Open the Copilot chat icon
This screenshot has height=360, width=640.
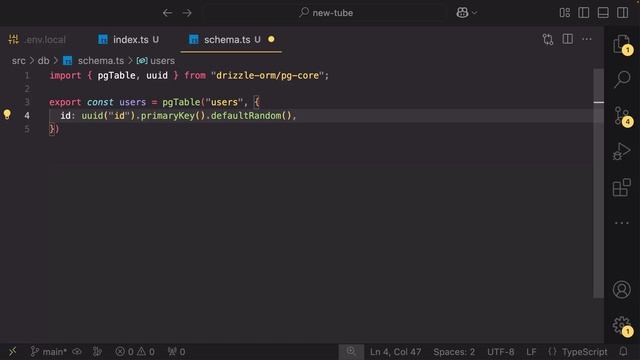pyautogui.click(x=462, y=13)
